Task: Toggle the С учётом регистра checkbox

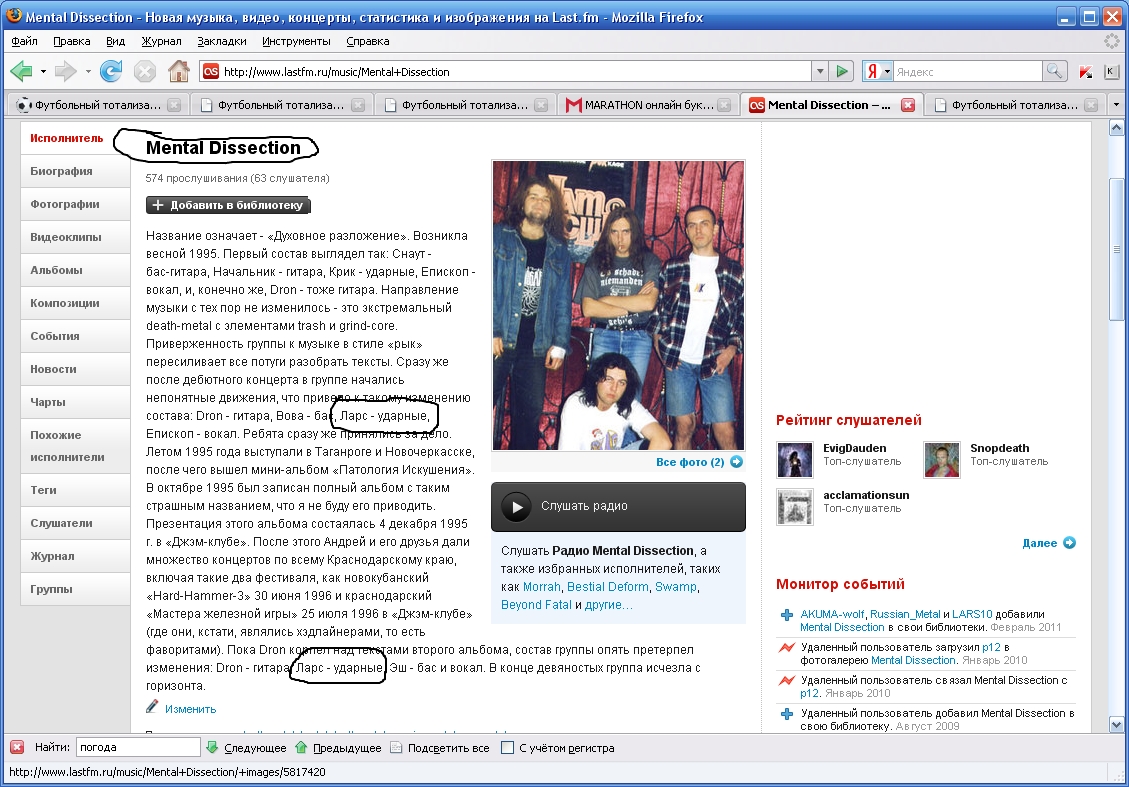Action: [507, 747]
